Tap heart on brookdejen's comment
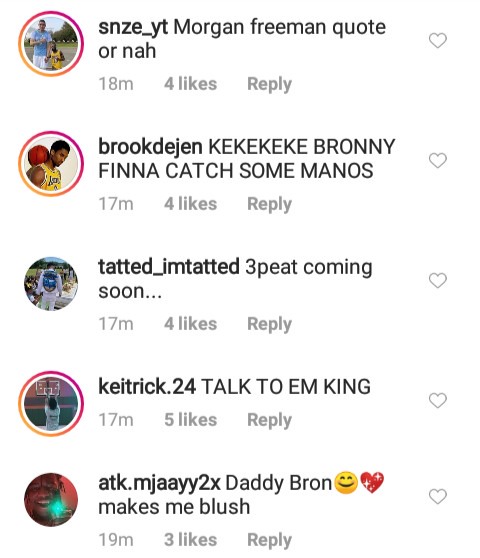 pos(437,160)
